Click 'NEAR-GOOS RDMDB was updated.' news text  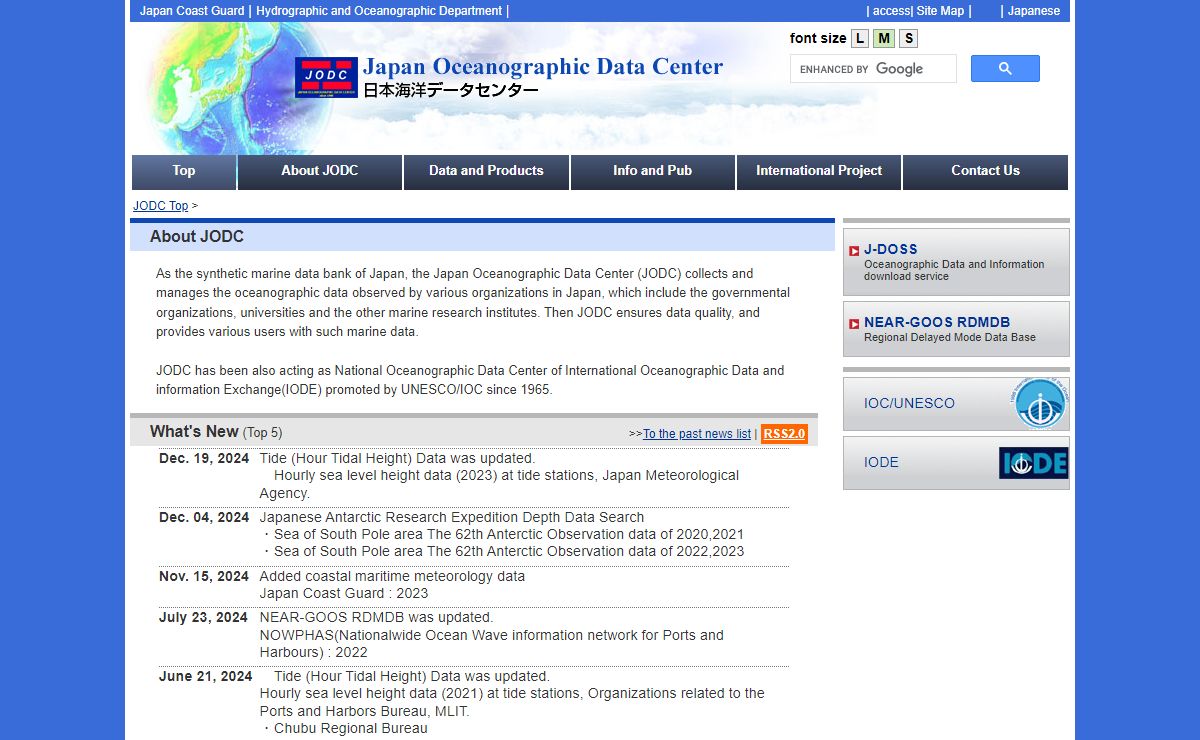pyautogui.click(x=376, y=617)
